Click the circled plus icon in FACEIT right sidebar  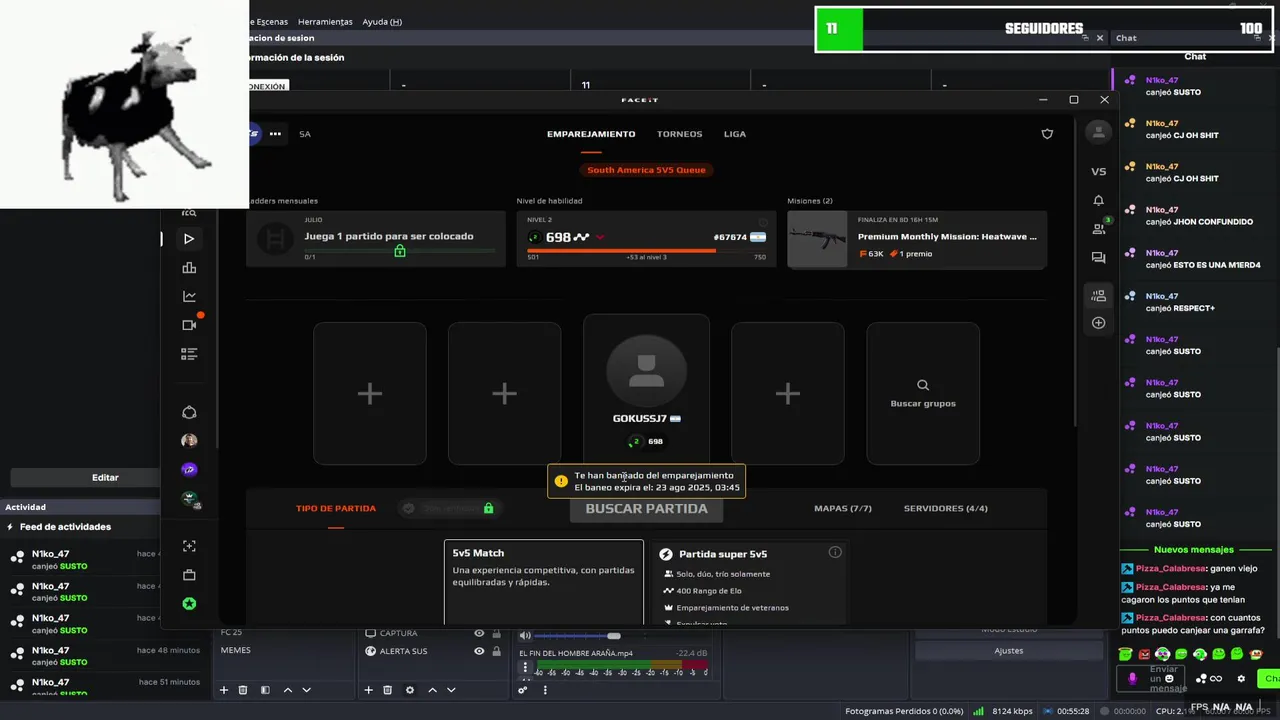pos(1098,323)
